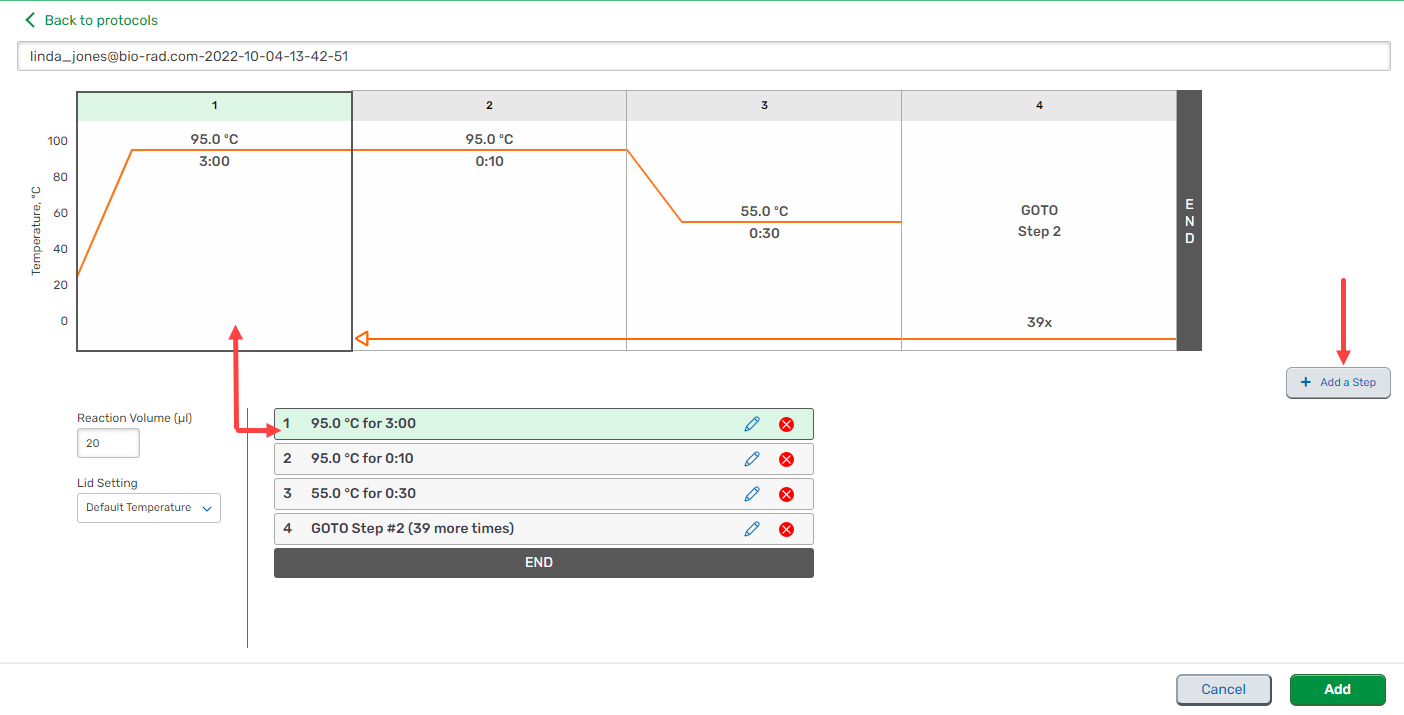1404x715 pixels.
Task: Click the protocol name text field
Action: [x=703, y=57]
